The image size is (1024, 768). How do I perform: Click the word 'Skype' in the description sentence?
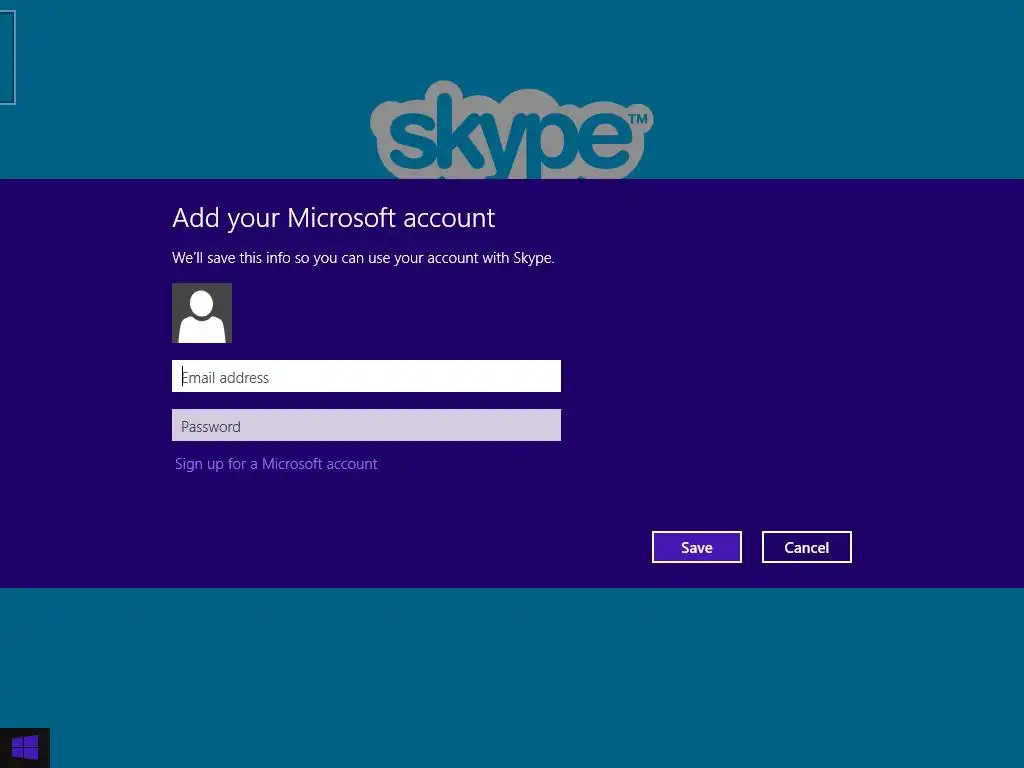click(533, 258)
